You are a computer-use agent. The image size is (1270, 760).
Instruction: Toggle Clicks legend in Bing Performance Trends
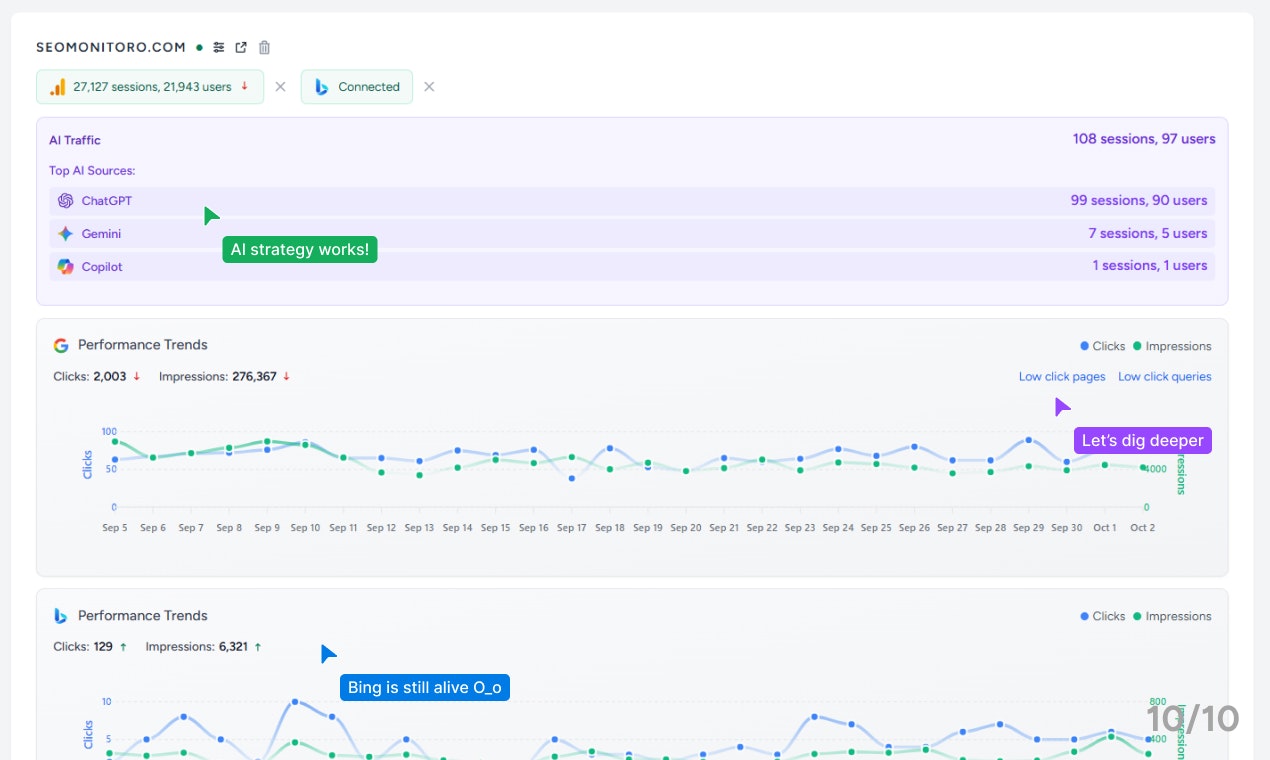[x=1103, y=616]
